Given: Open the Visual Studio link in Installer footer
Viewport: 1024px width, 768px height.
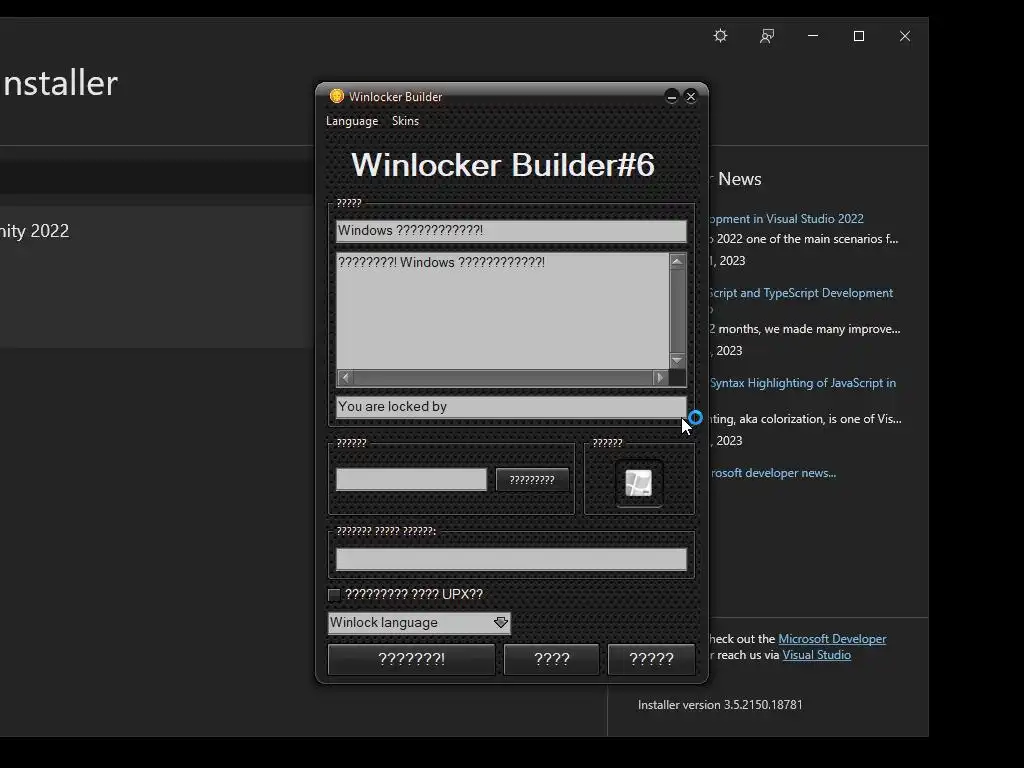Looking at the screenshot, I should (x=816, y=655).
